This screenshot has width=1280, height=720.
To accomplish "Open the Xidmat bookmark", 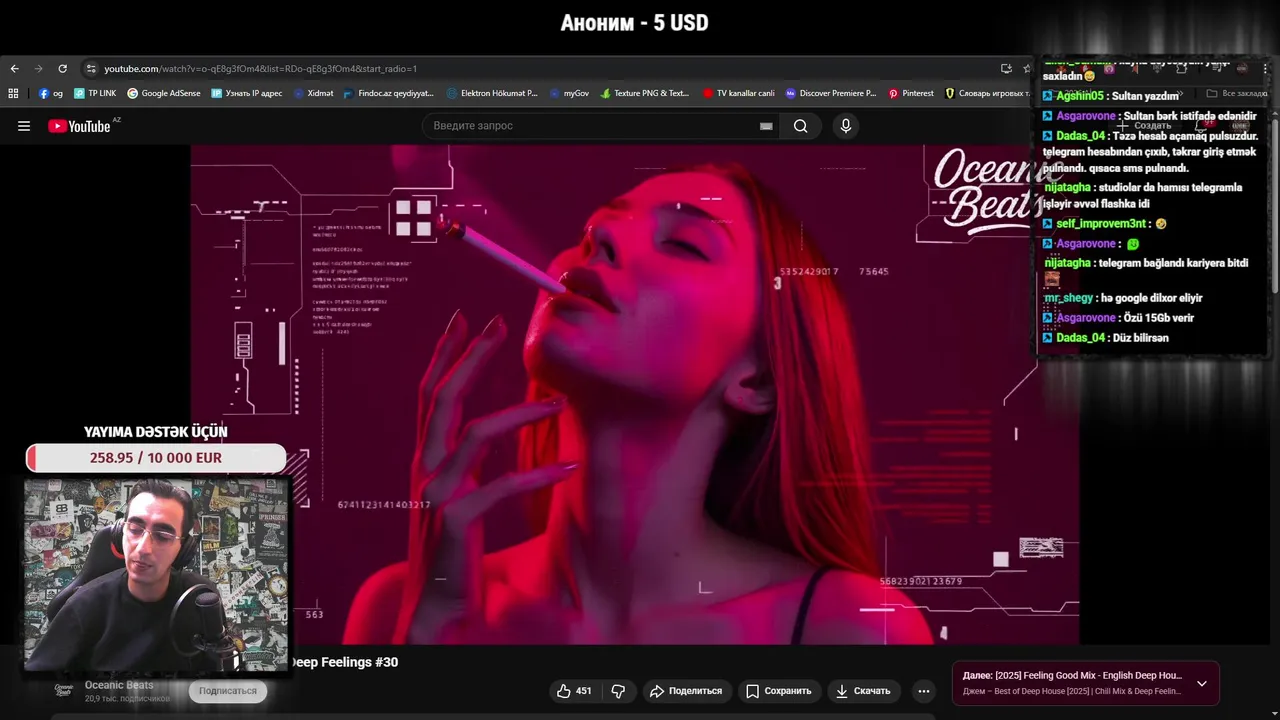I will (x=313, y=93).
